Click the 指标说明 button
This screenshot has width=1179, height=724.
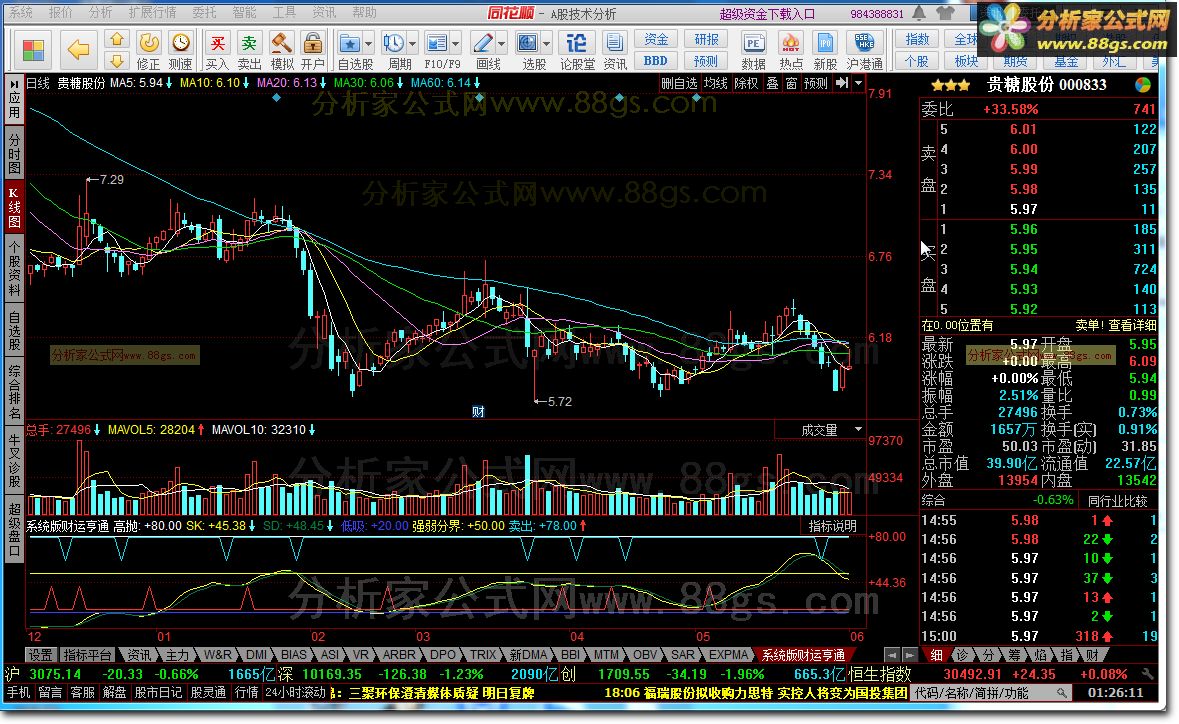coord(832,526)
